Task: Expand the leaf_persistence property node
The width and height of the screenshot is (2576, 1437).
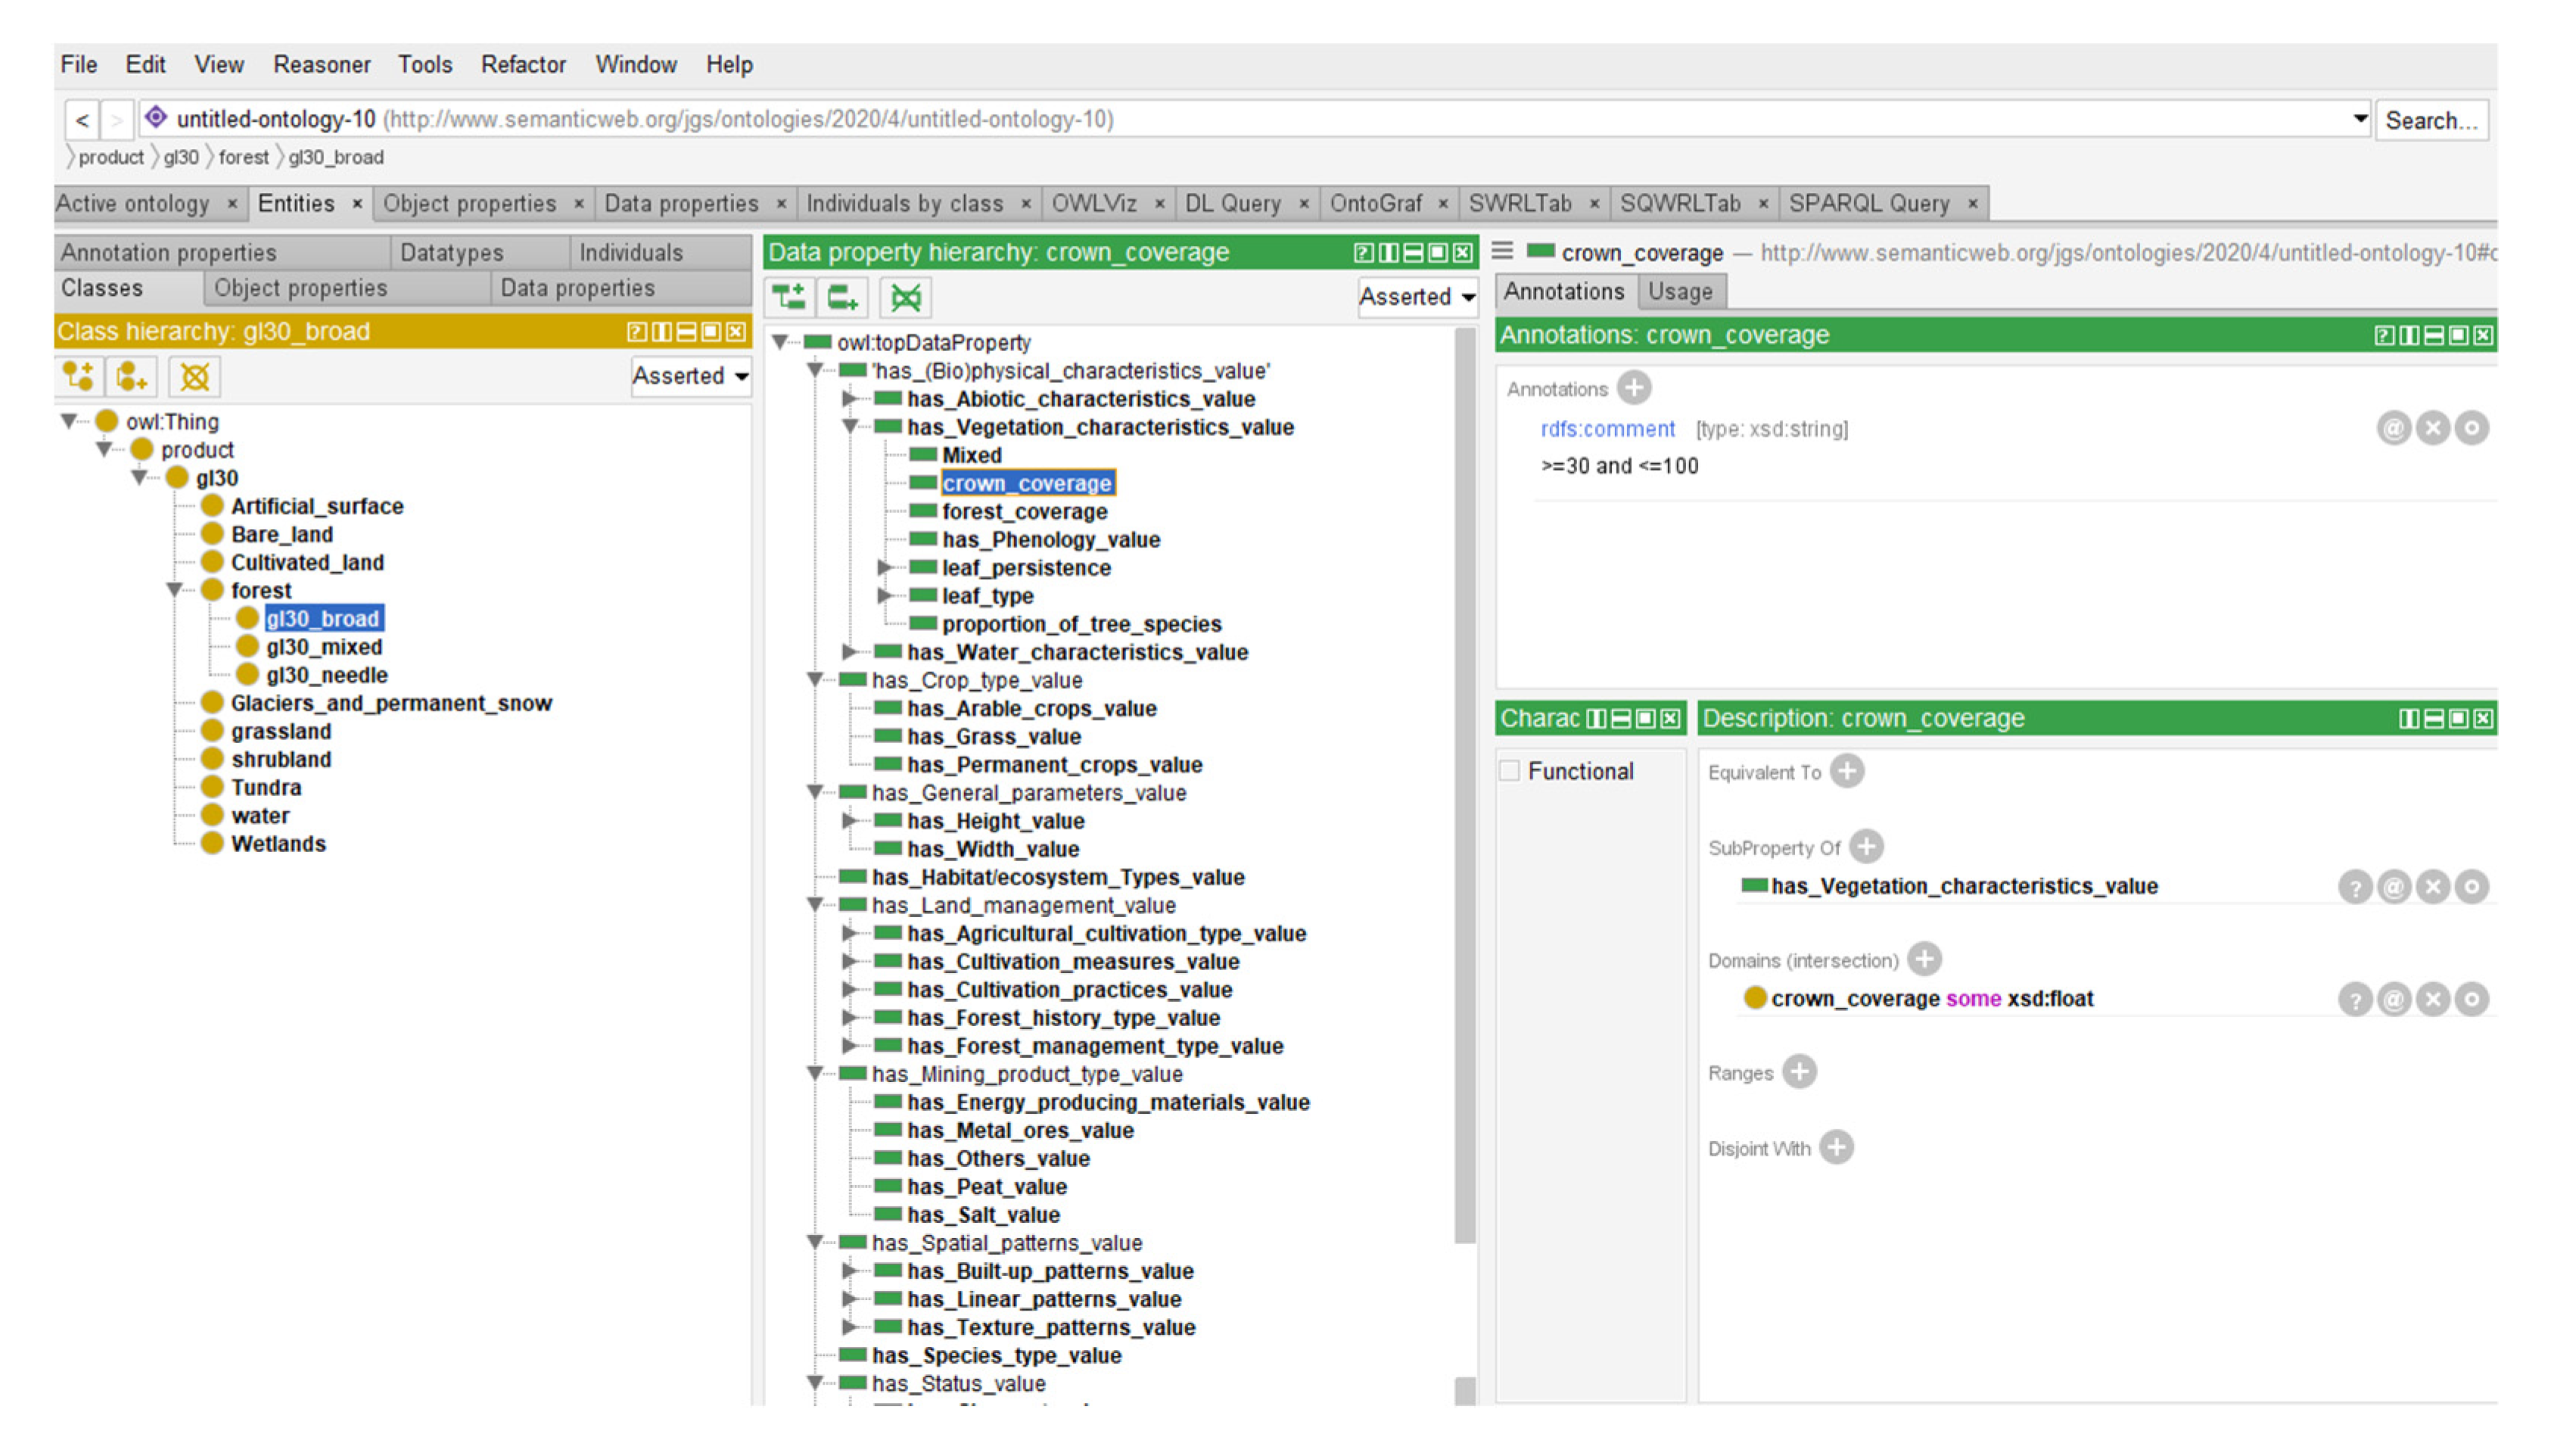Action: click(884, 568)
